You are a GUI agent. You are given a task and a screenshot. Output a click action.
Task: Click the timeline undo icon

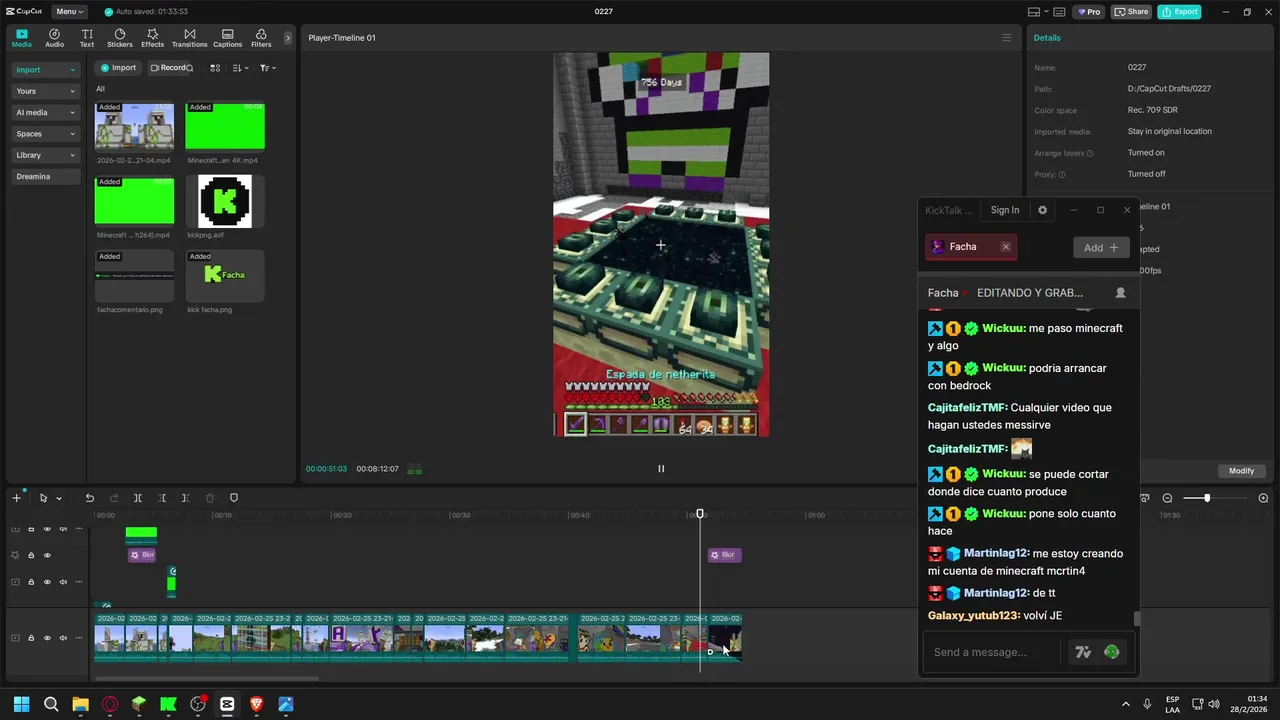point(89,498)
